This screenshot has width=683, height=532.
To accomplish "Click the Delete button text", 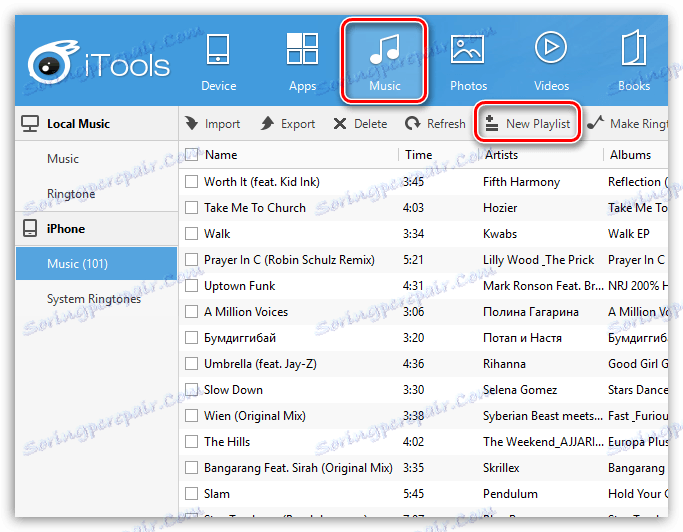I will [370, 124].
